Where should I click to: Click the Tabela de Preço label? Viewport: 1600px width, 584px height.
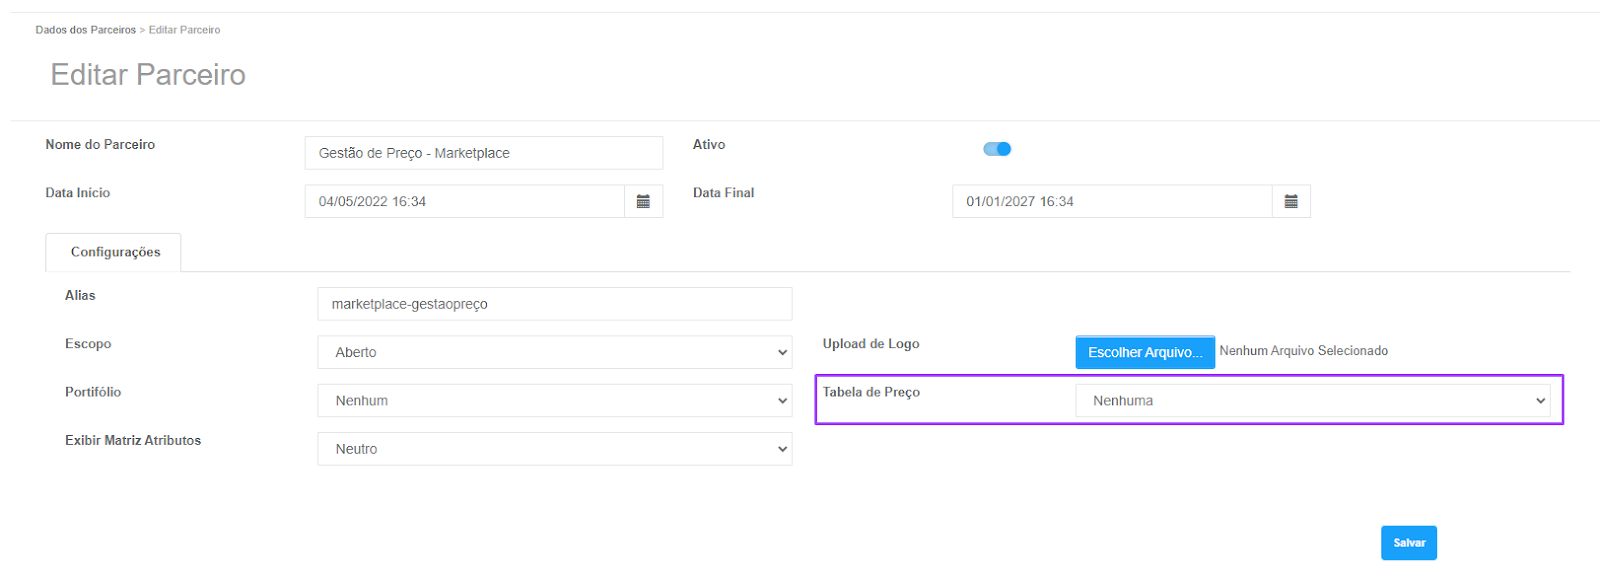pyautogui.click(x=871, y=392)
